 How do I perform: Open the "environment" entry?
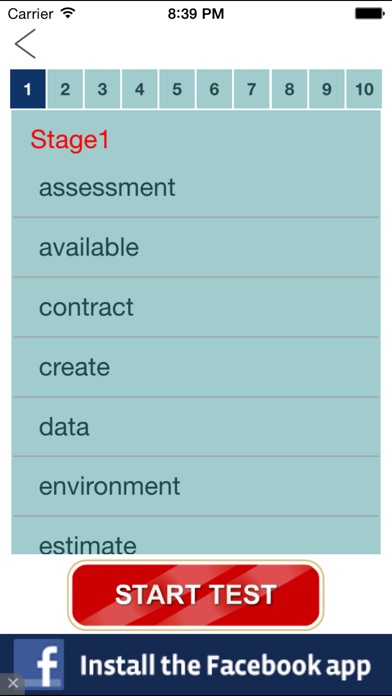196,486
